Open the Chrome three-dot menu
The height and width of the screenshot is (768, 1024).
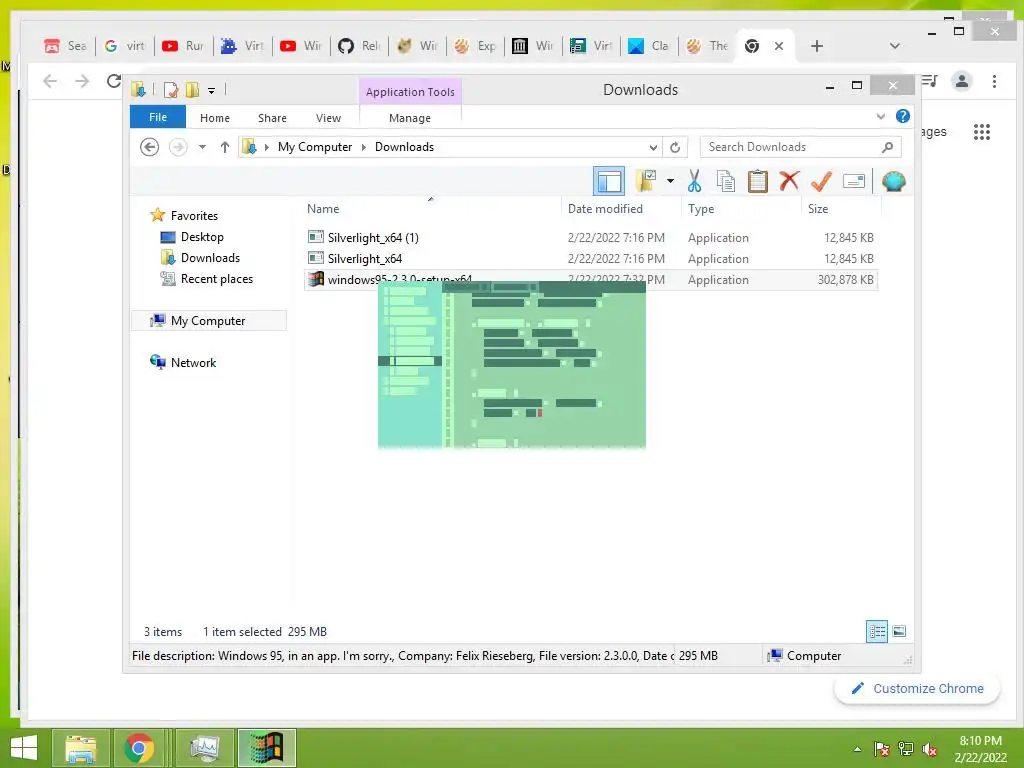(994, 81)
